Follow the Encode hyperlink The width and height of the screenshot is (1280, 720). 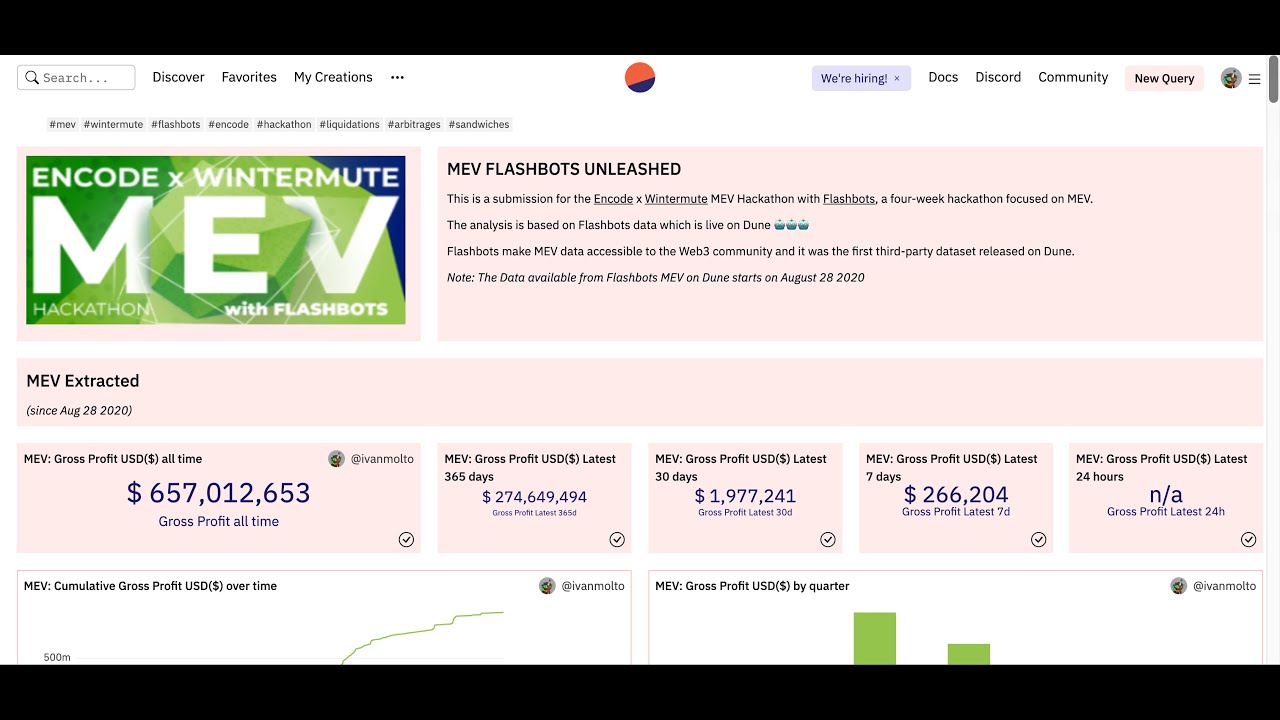click(613, 199)
